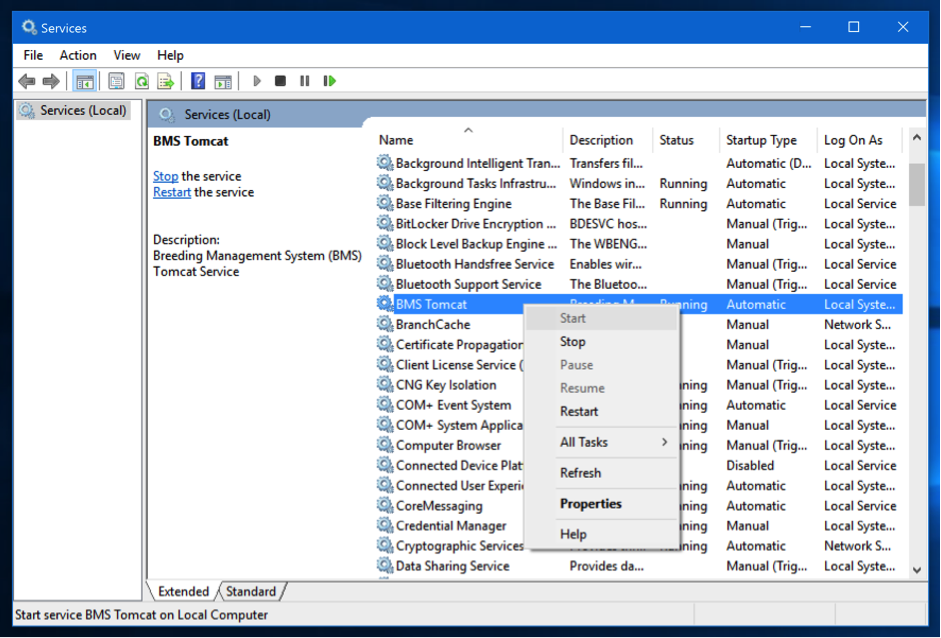
Task: Select Connected User Experiences service
Action: (x=459, y=486)
